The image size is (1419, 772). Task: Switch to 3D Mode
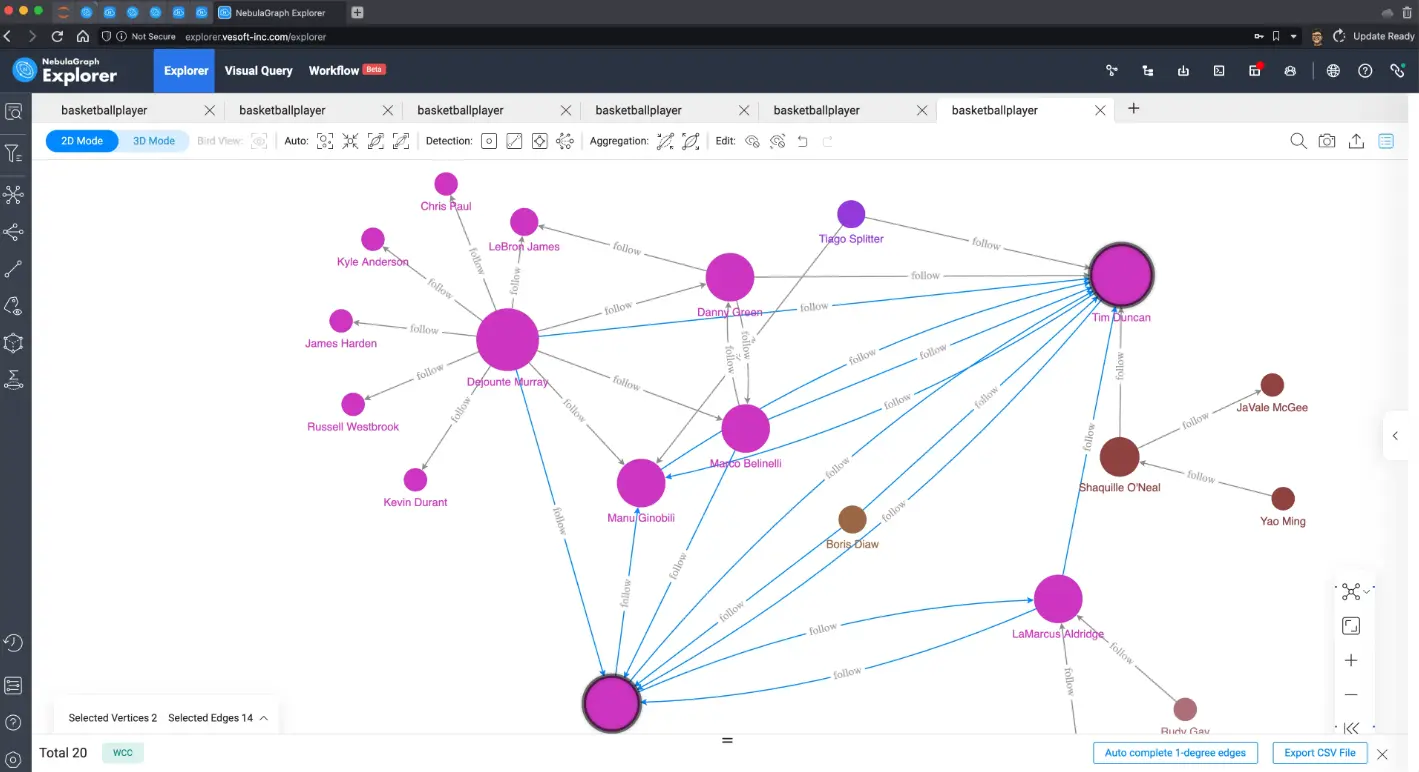point(154,141)
